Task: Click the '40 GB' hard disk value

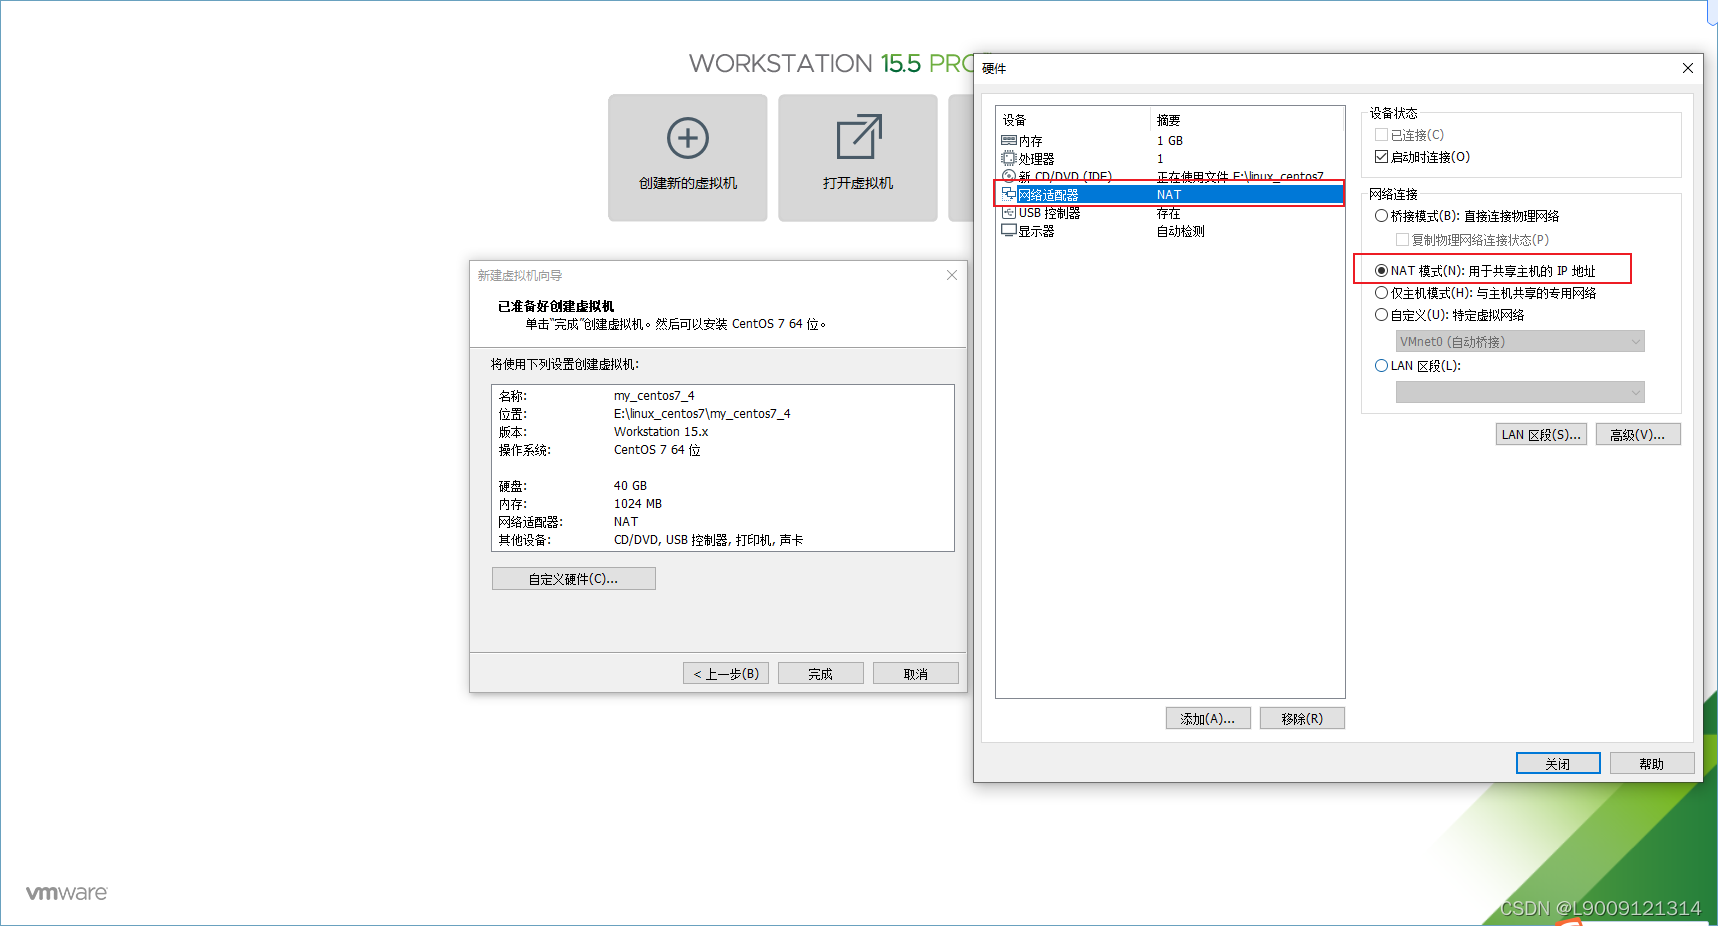Action: [630, 486]
